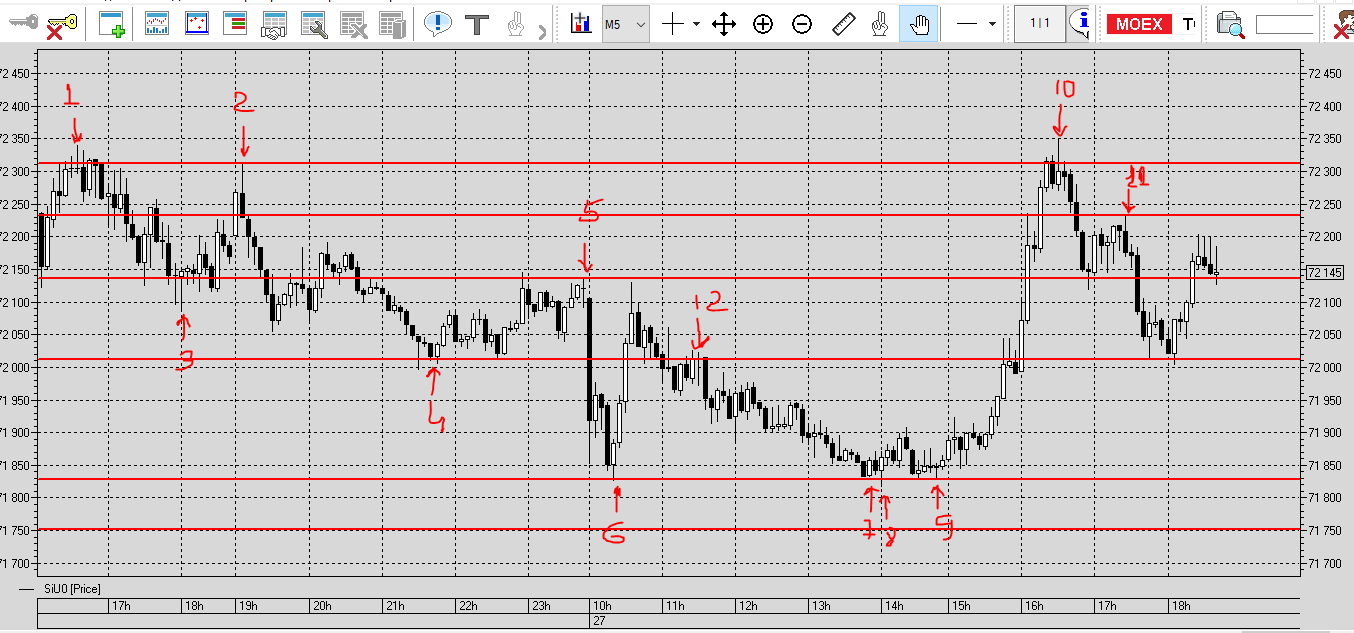Screen dimensions: 1354x633
Task: Click the two-finger hand pointer tool
Action: coord(880,24)
